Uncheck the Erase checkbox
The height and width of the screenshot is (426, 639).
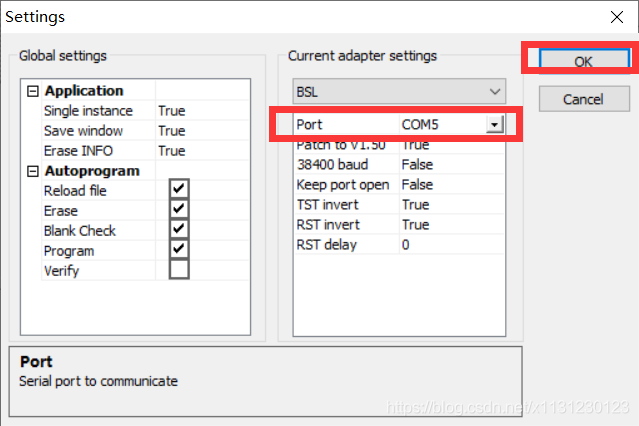click(x=179, y=210)
